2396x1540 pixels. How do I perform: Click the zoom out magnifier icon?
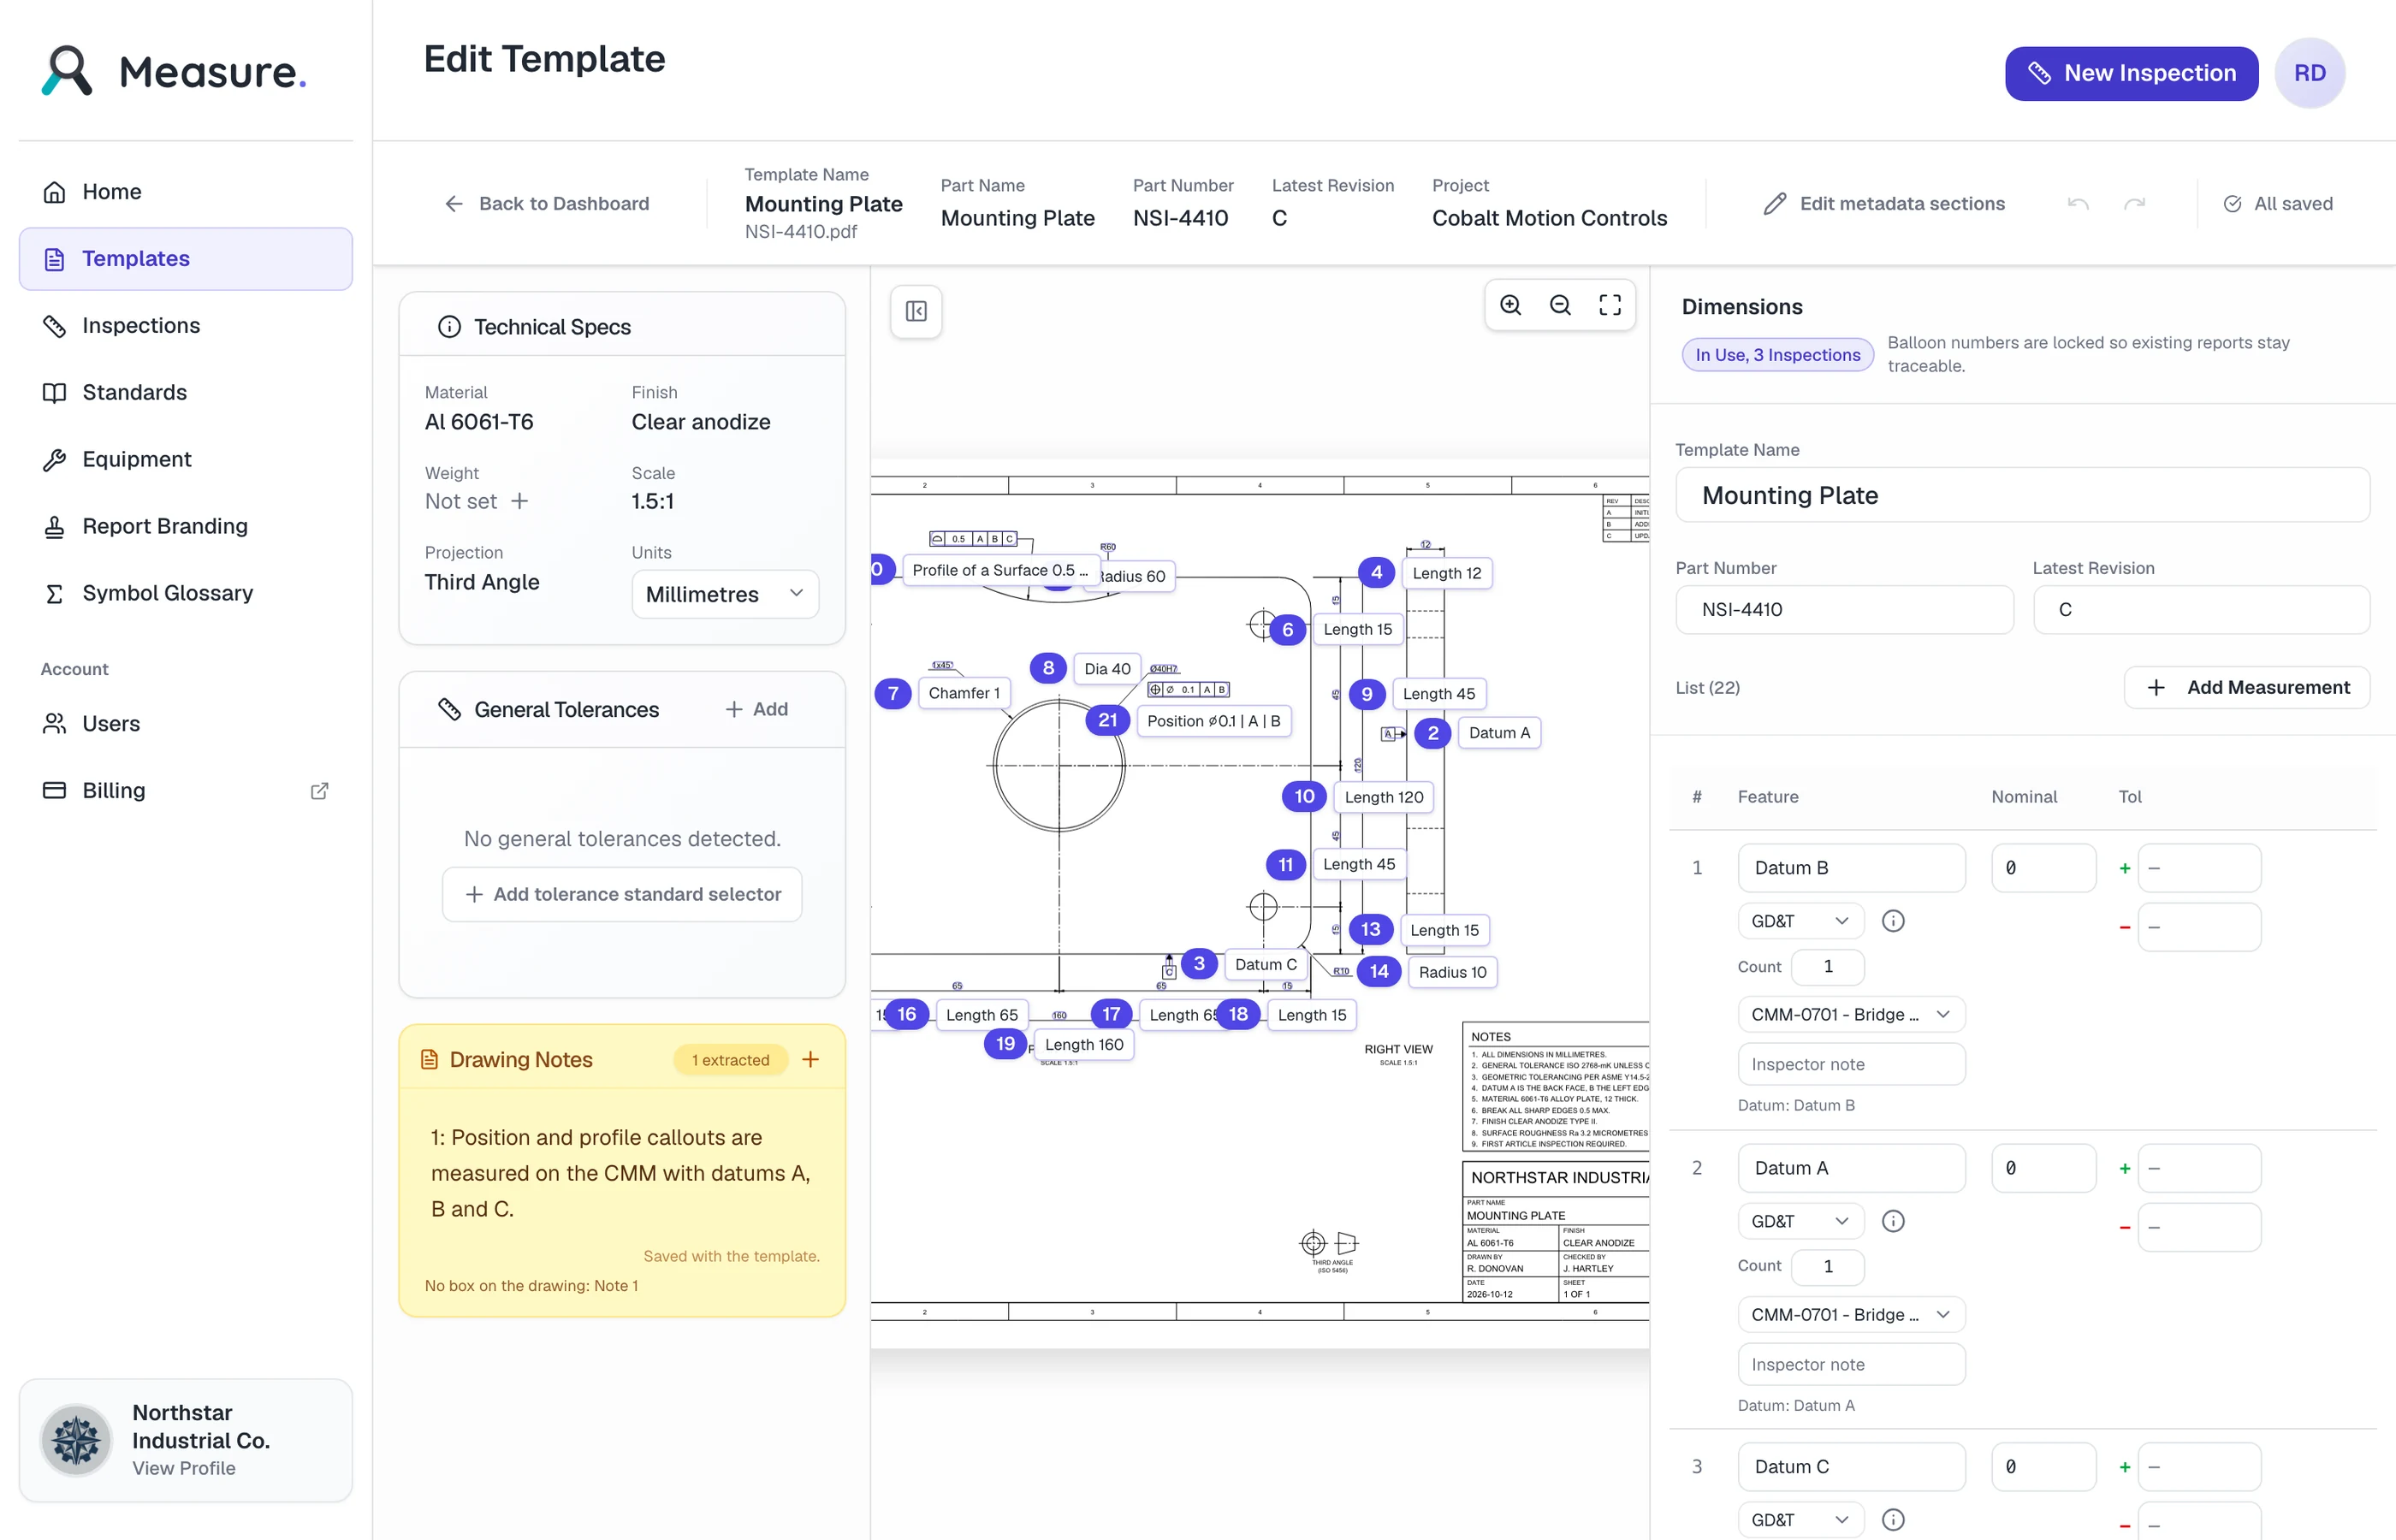coord(1560,305)
